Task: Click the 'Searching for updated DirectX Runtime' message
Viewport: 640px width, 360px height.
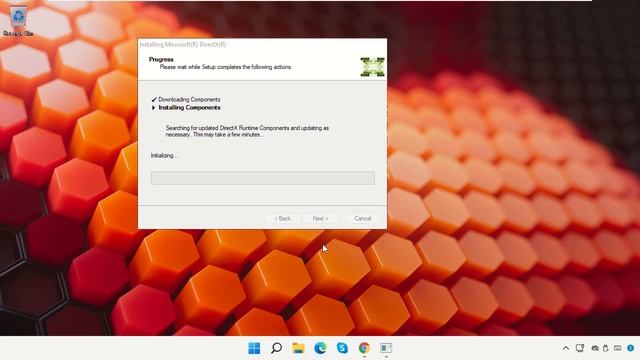Action: coord(247,131)
